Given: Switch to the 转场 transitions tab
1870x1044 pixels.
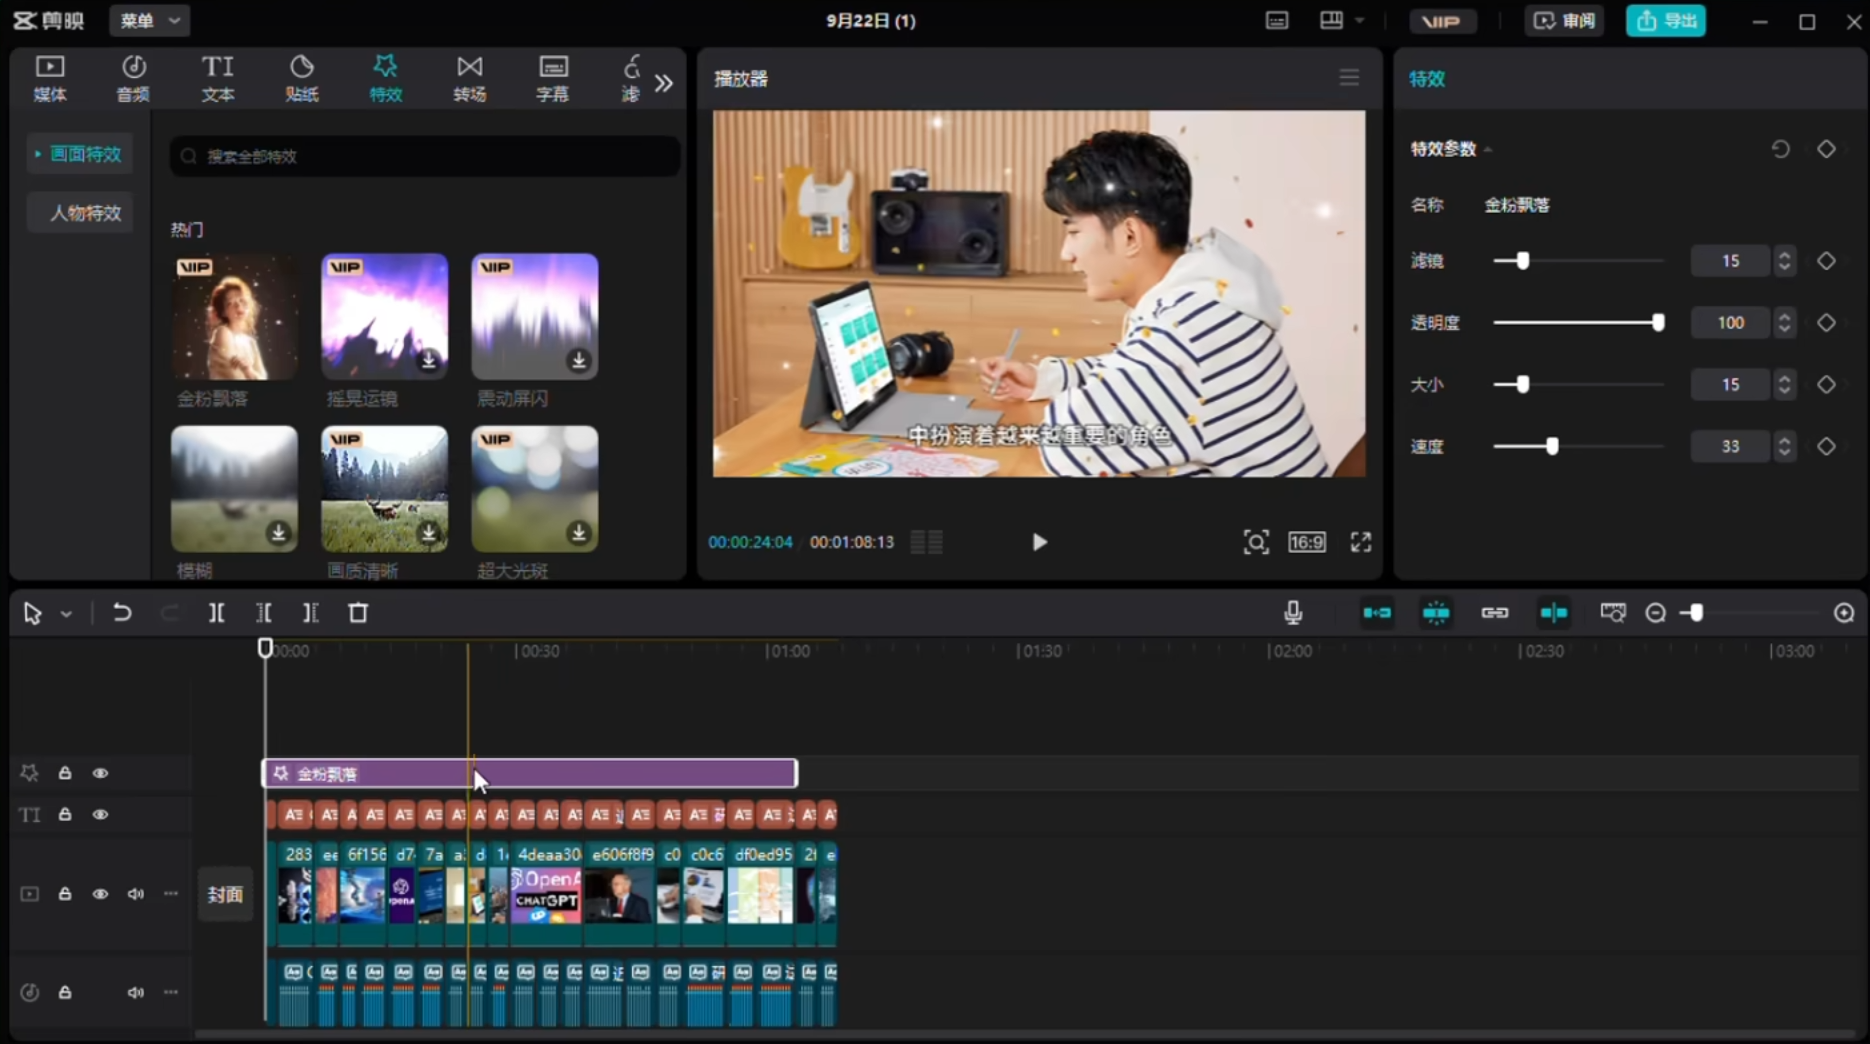Looking at the screenshot, I should point(469,78).
